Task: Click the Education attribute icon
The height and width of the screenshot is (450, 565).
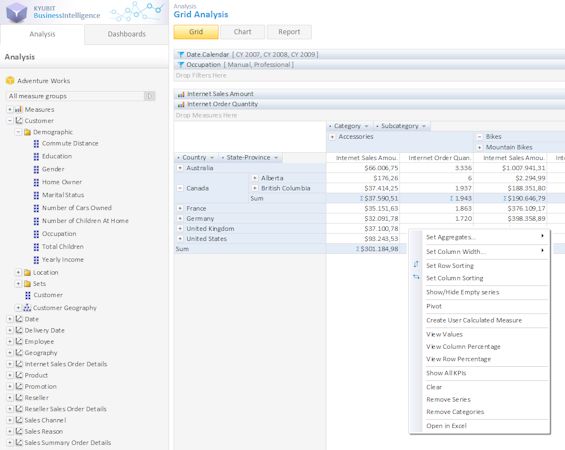Action: click(x=36, y=157)
